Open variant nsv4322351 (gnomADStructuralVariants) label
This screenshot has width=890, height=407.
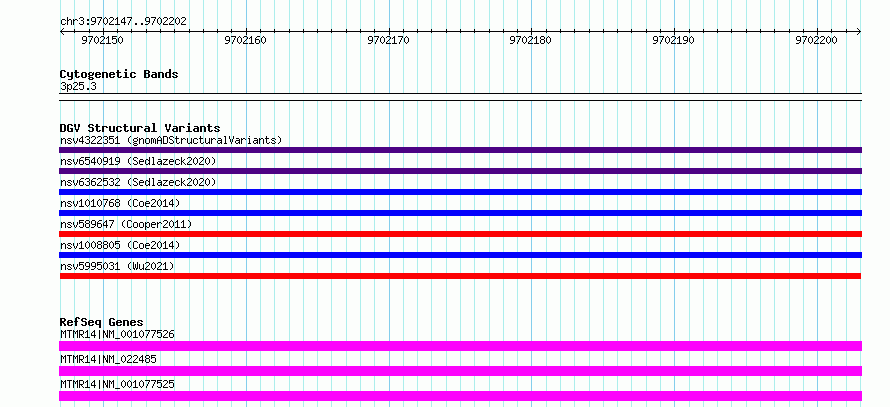171,140
